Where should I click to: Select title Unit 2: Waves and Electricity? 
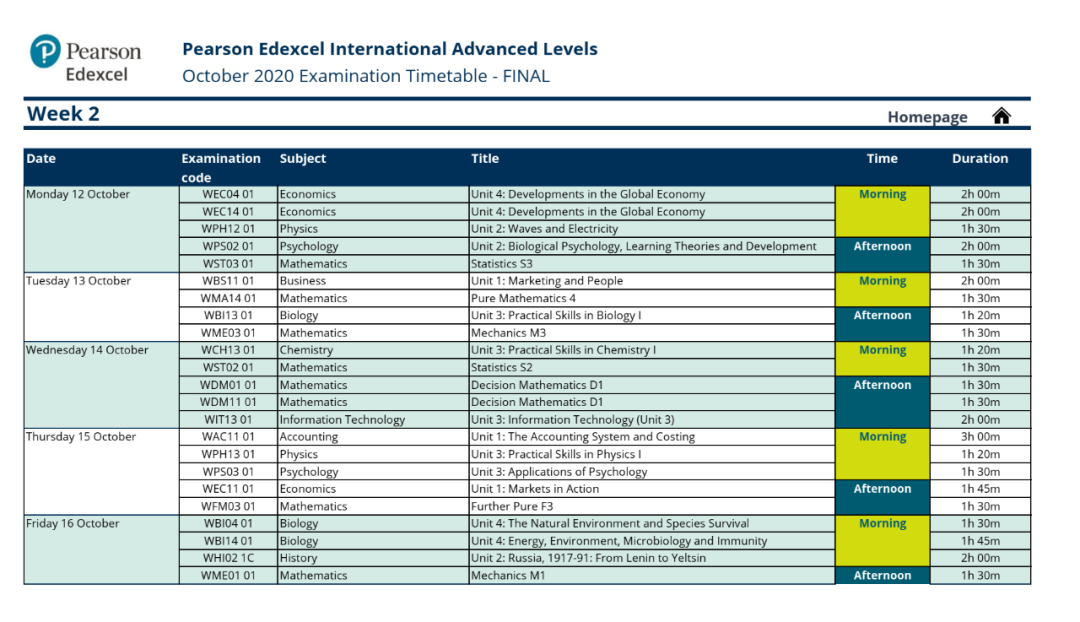coord(544,229)
